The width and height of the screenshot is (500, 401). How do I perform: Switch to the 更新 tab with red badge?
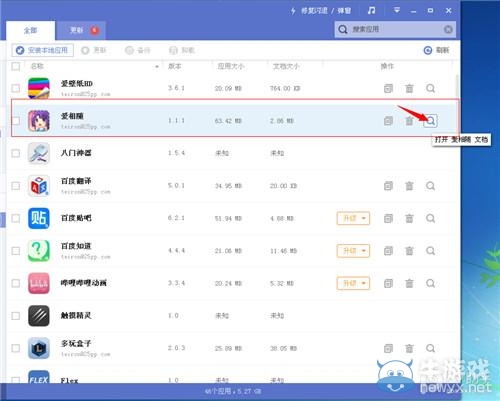(x=81, y=31)
